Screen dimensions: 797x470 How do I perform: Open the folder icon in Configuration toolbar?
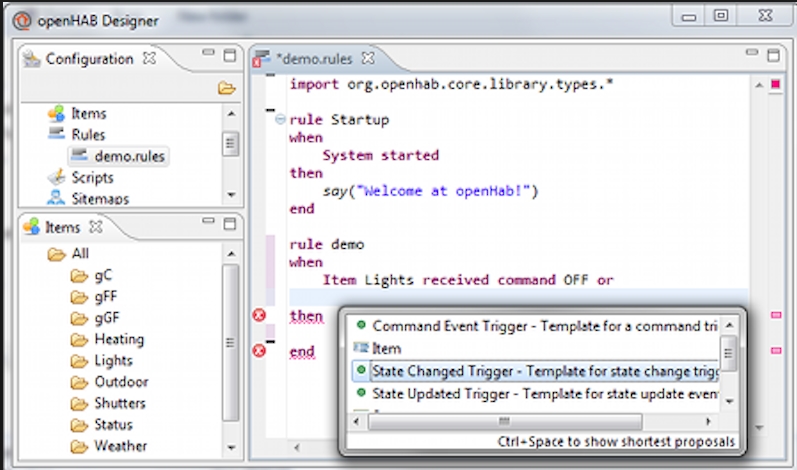pyautogui.click(x=227, y=88)
